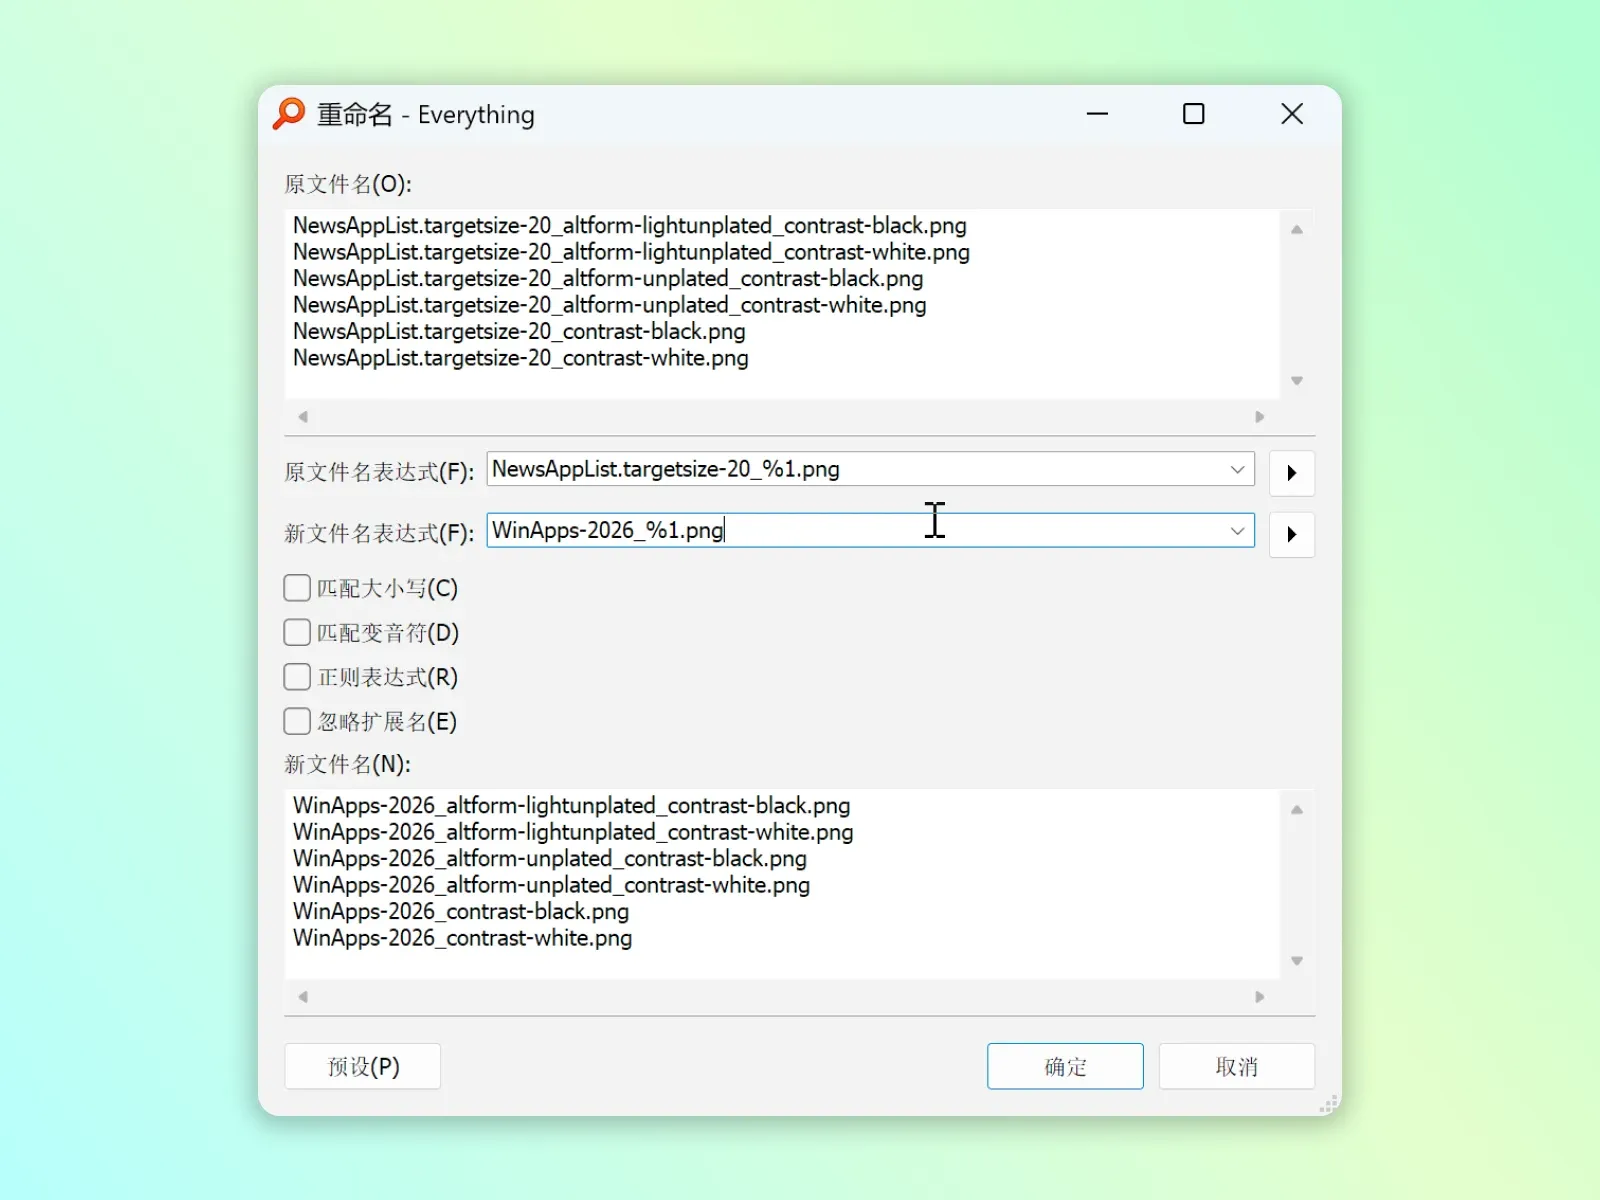Click right arrow of original filenames horizontal scrollbar
1600x1200 pixels.
(1260, 417)
